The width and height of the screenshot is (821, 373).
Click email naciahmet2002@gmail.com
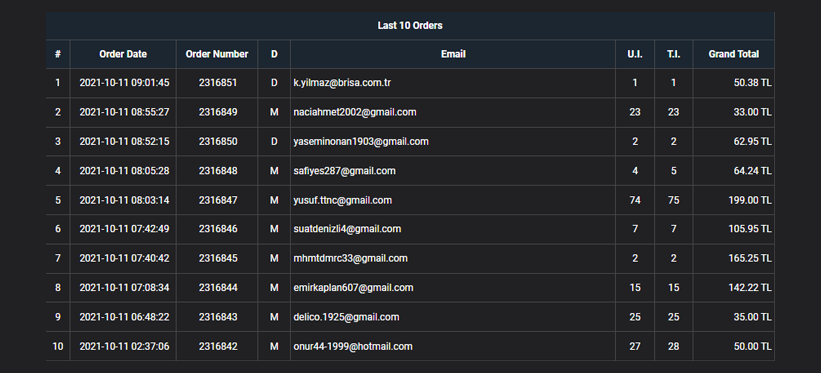[x=355, y=112]
